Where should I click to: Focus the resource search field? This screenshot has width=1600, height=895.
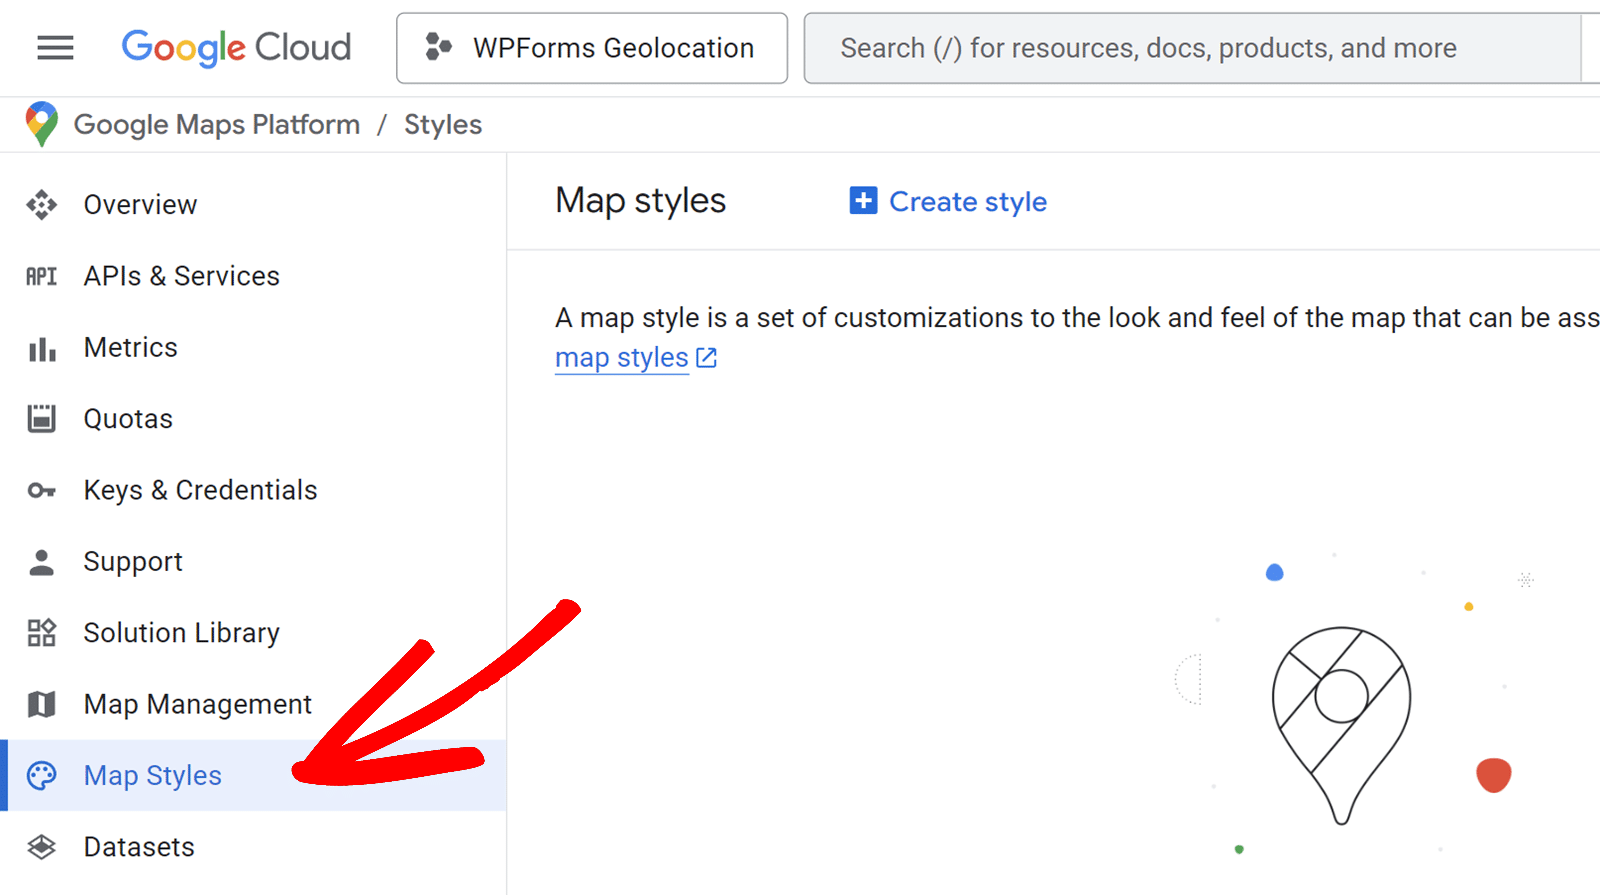click(1192, 48)
